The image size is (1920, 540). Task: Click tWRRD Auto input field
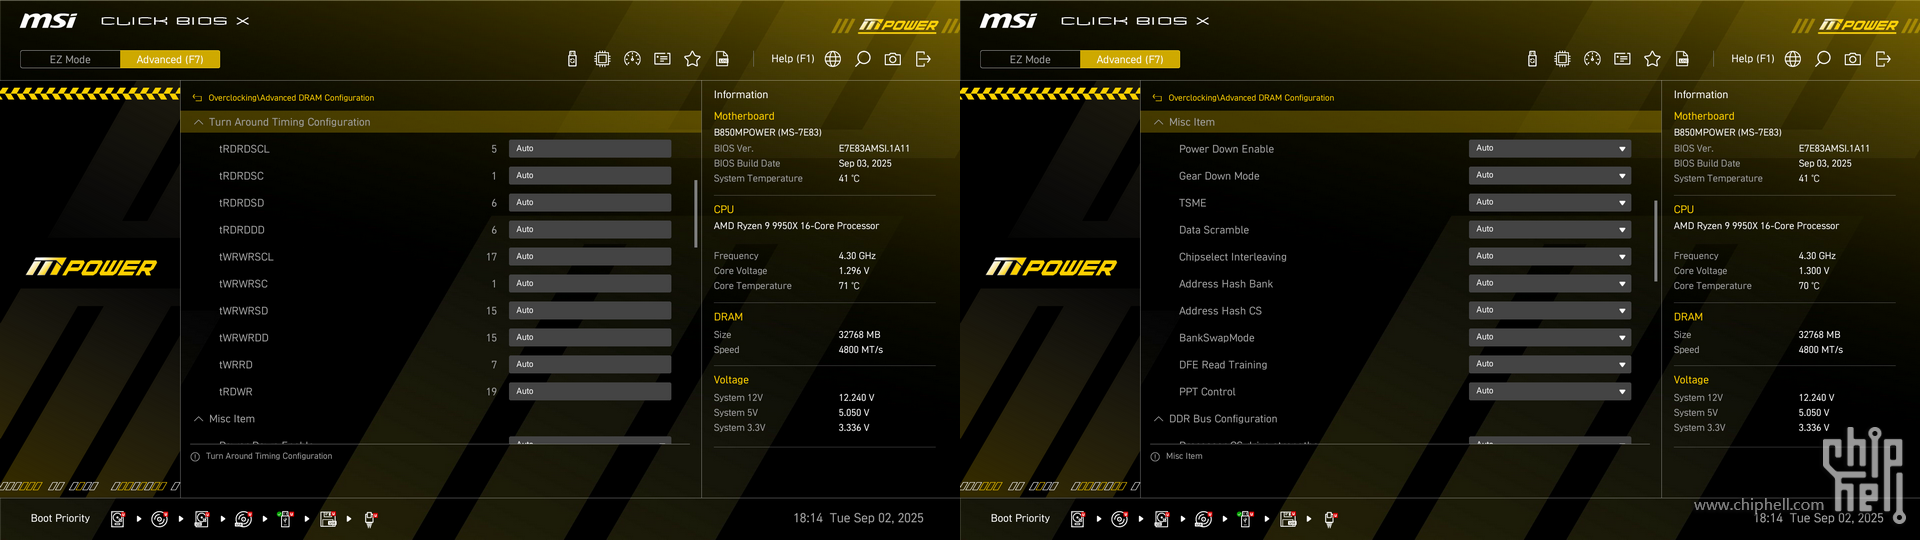pyautogui.click(x=590, y=364)
